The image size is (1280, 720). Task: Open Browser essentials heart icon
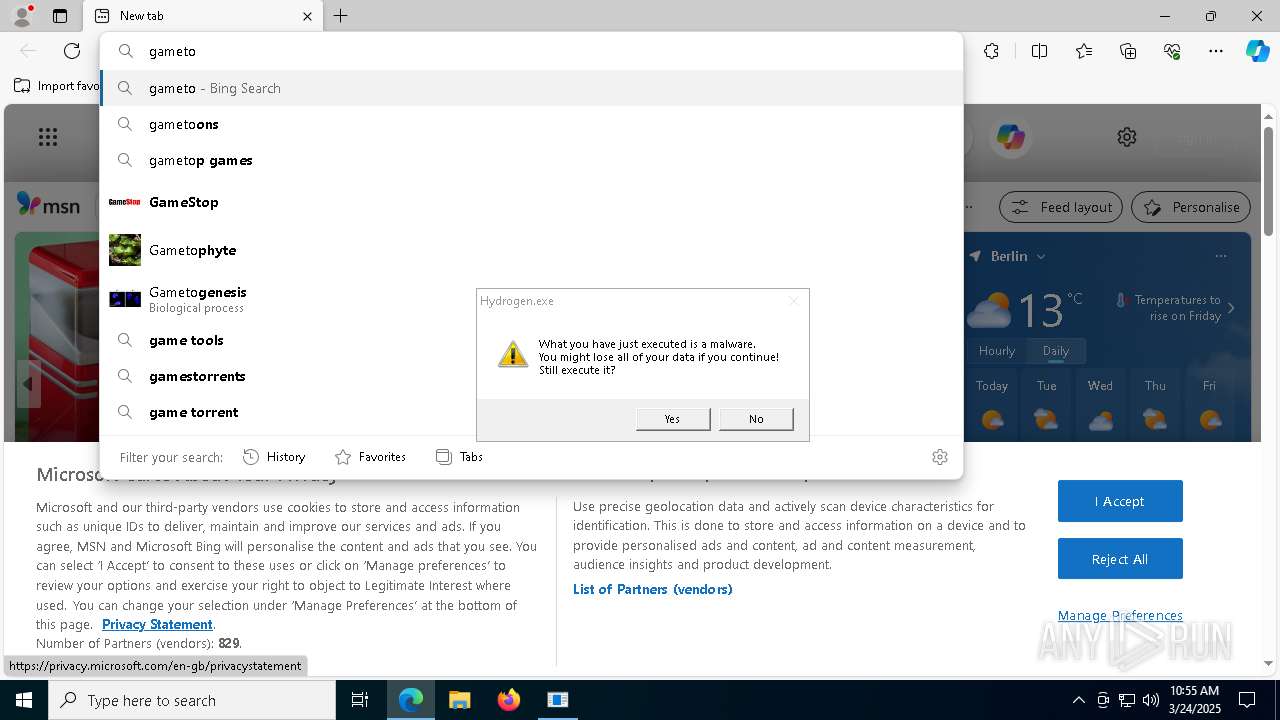click(x=1172, y=51)
